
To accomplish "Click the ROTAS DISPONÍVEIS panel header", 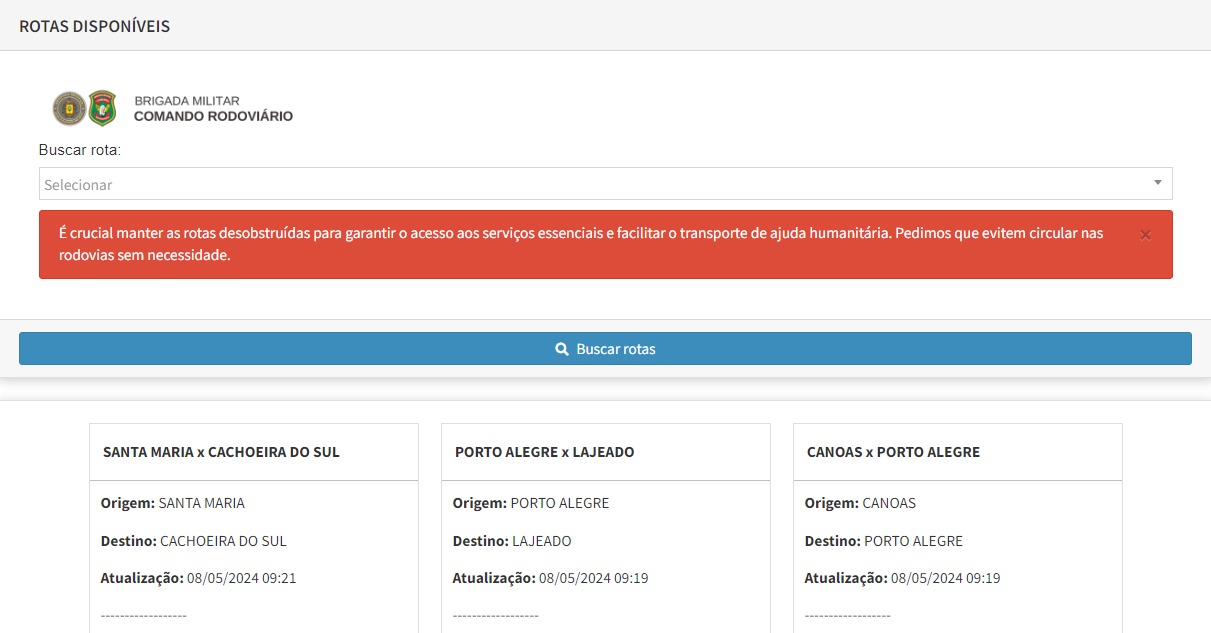I will click(95, 26).
